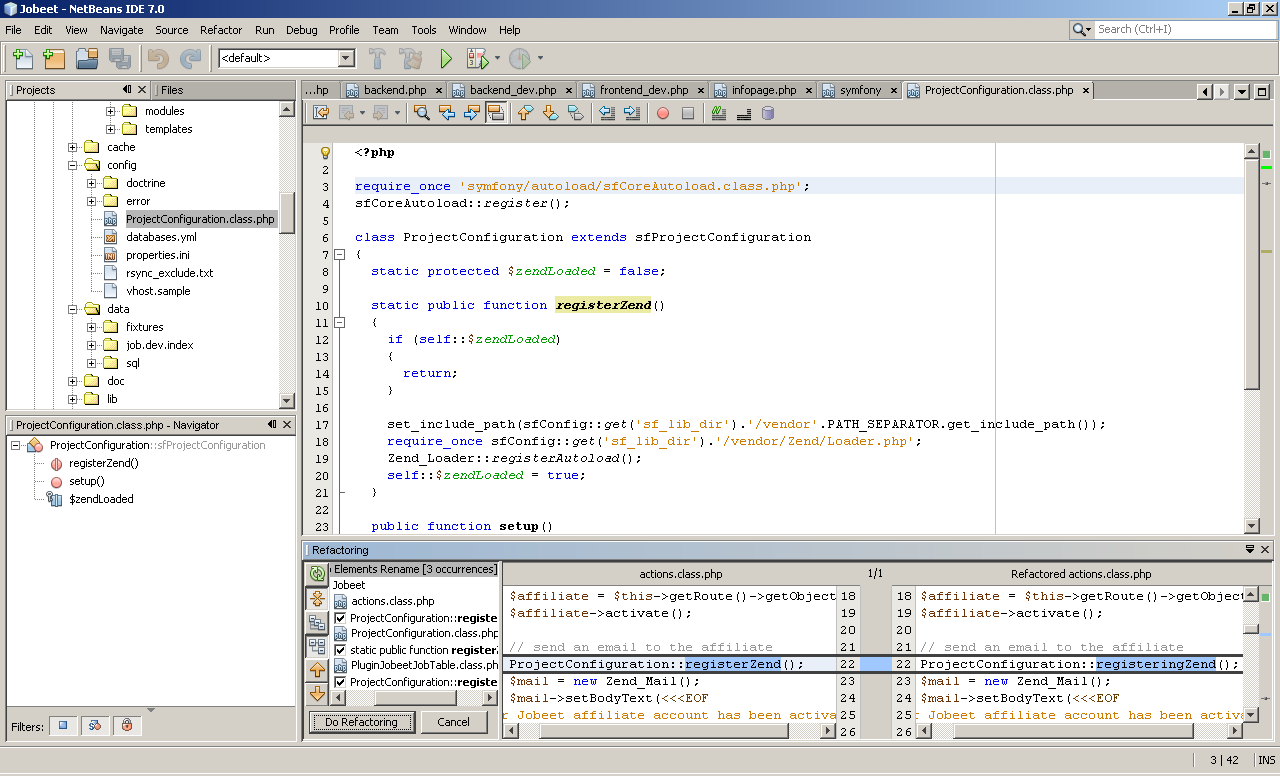
Task: Open the <default> configuration dropdown
Action: (x=346, y=58)
